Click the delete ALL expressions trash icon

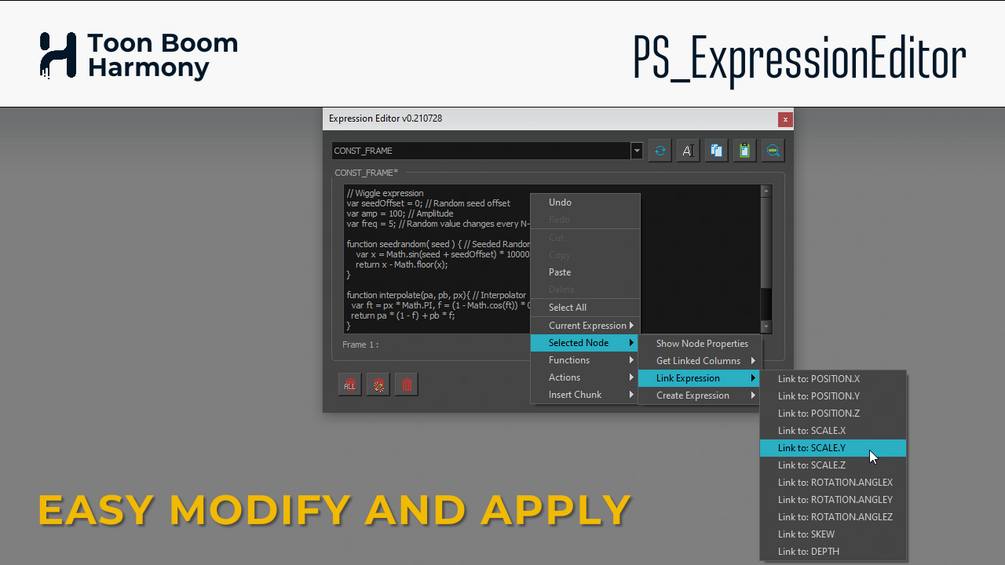(x=349, y=384)
